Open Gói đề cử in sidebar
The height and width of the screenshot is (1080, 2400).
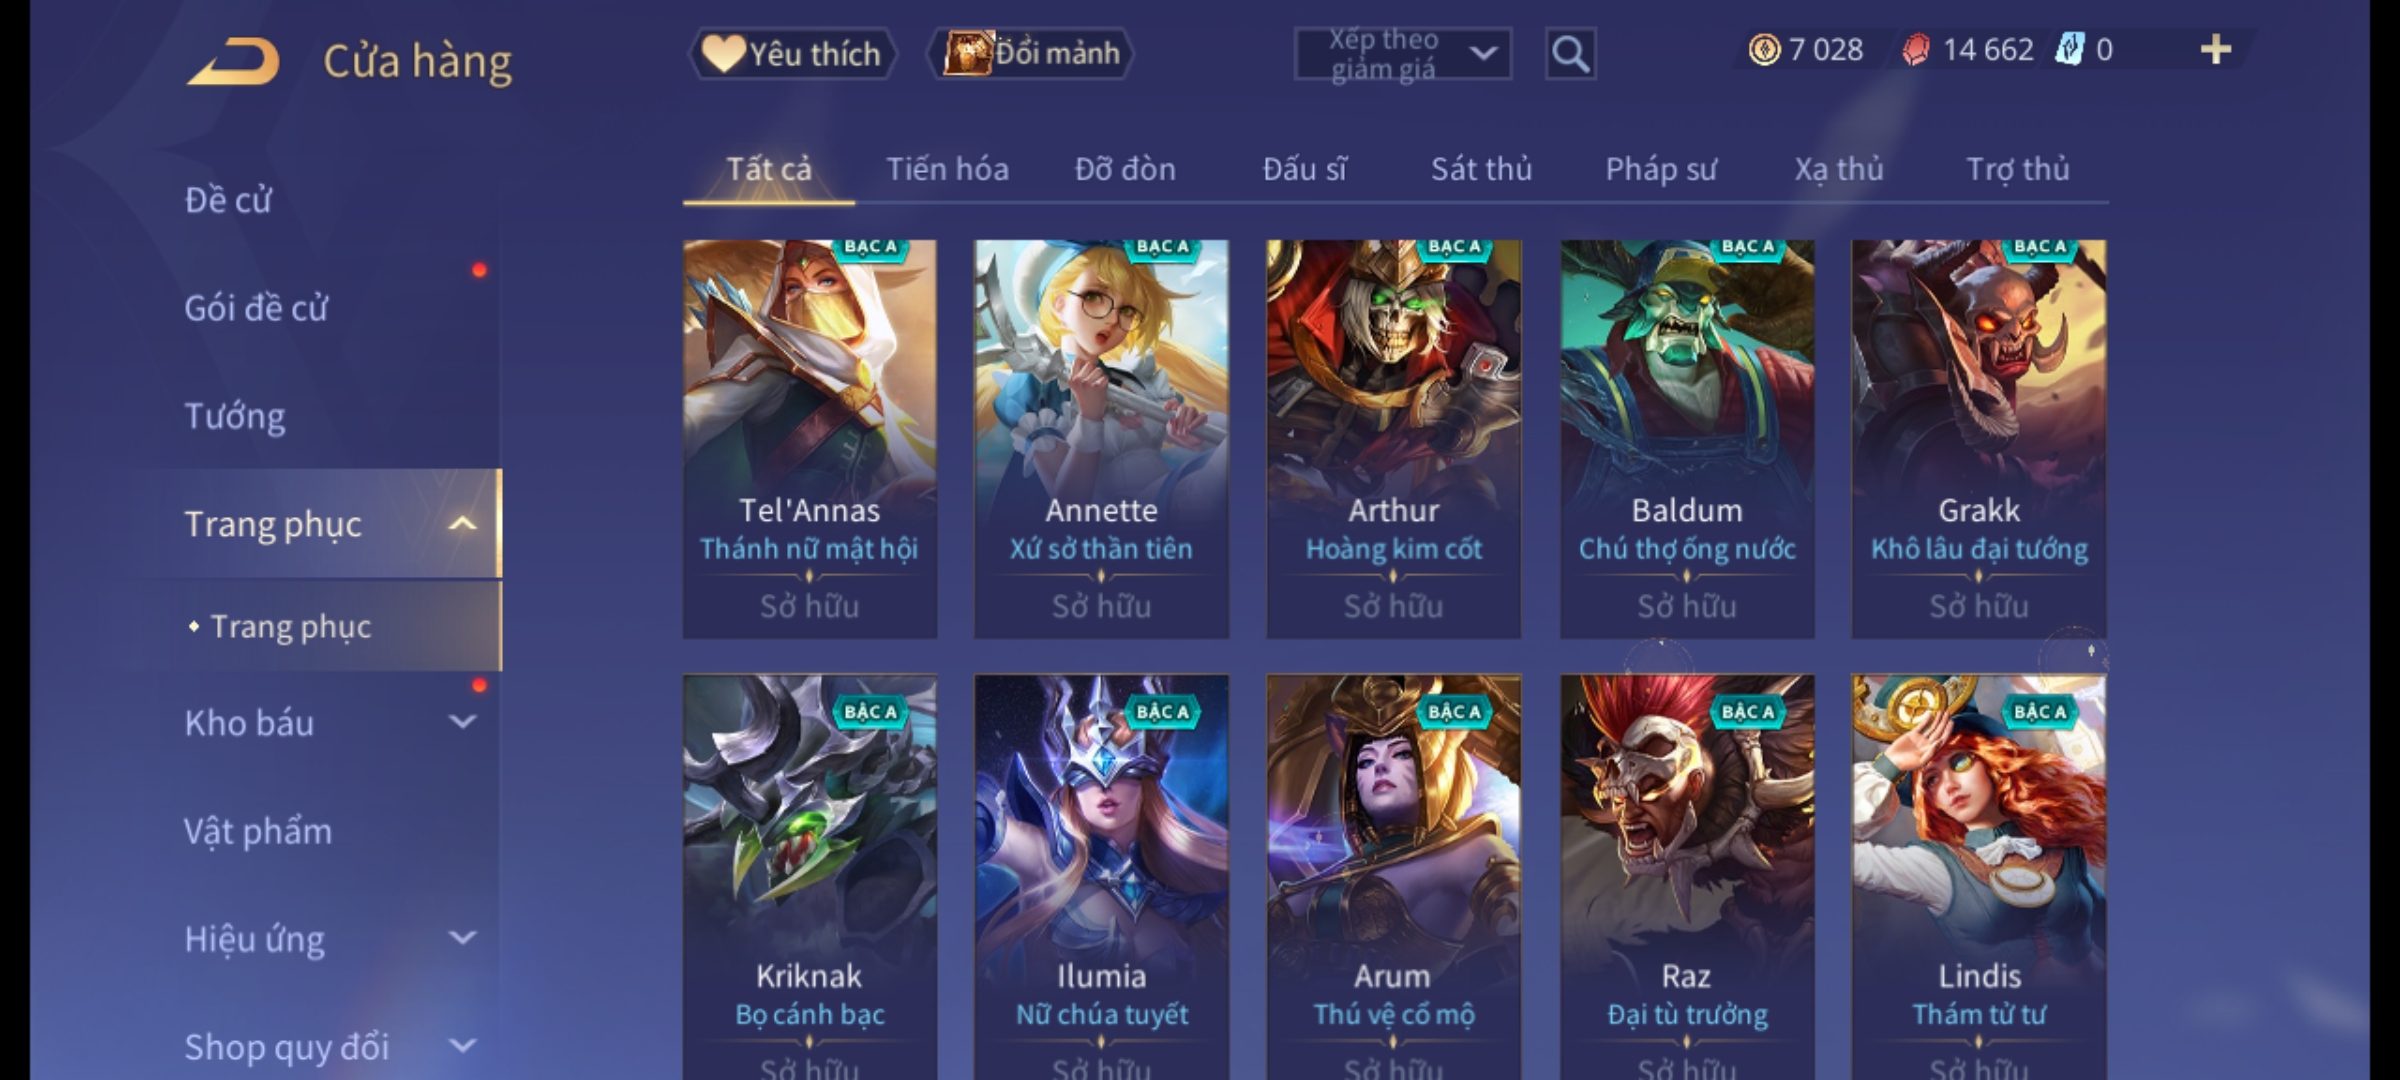(x=256, y=308)
